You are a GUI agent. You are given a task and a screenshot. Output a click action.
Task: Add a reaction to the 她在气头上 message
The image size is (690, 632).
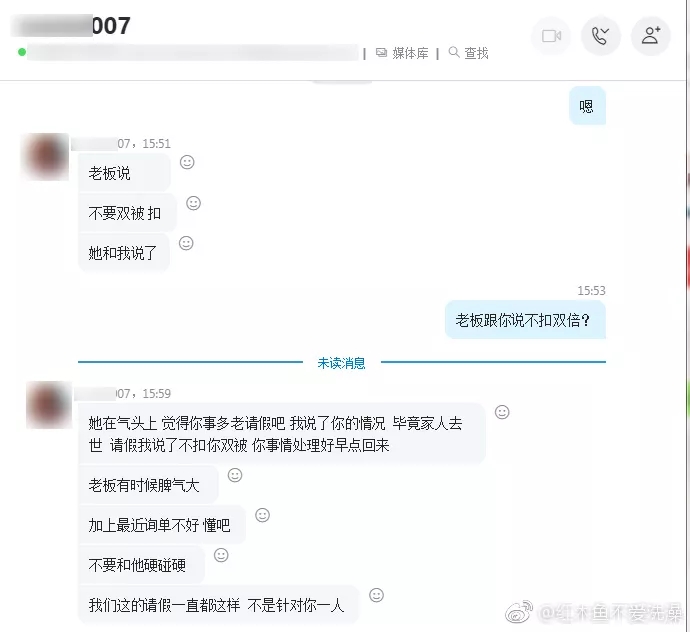(x=502, y=412)
